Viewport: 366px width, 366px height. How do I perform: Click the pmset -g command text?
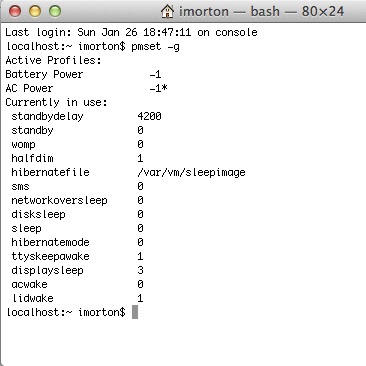coord(155,46)
